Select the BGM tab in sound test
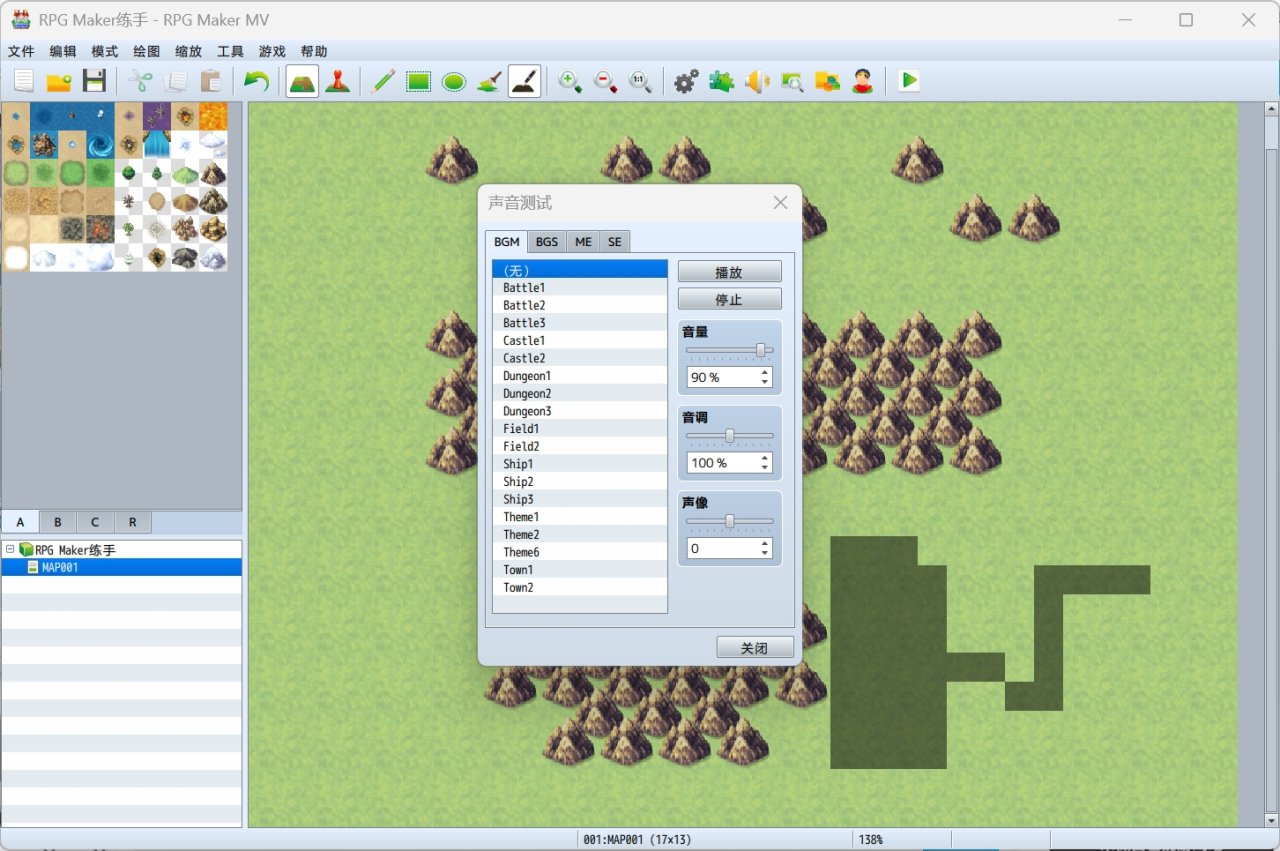This screenshot has height=851, width=1280. coord(507,242)
